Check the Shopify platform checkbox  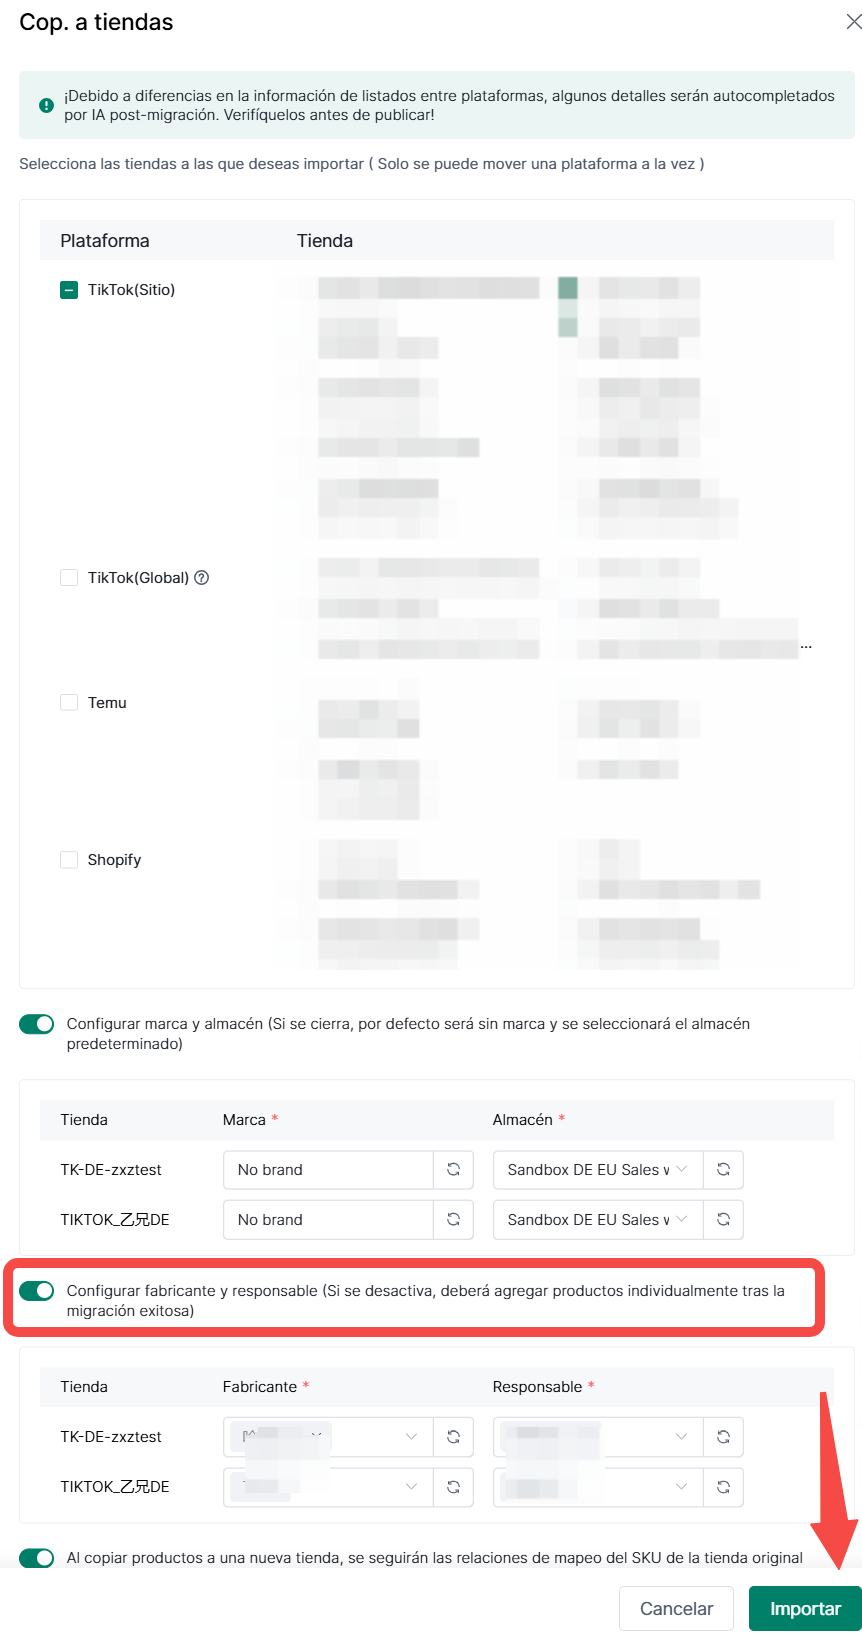[x=69, y=859]
